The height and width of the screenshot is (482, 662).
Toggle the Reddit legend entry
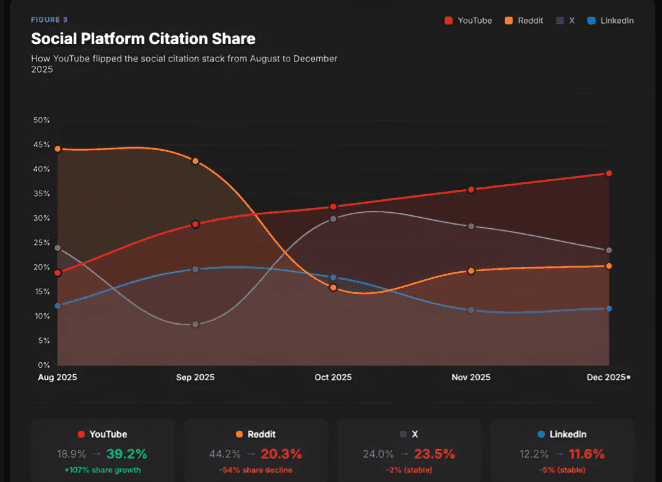click(524, 21)
